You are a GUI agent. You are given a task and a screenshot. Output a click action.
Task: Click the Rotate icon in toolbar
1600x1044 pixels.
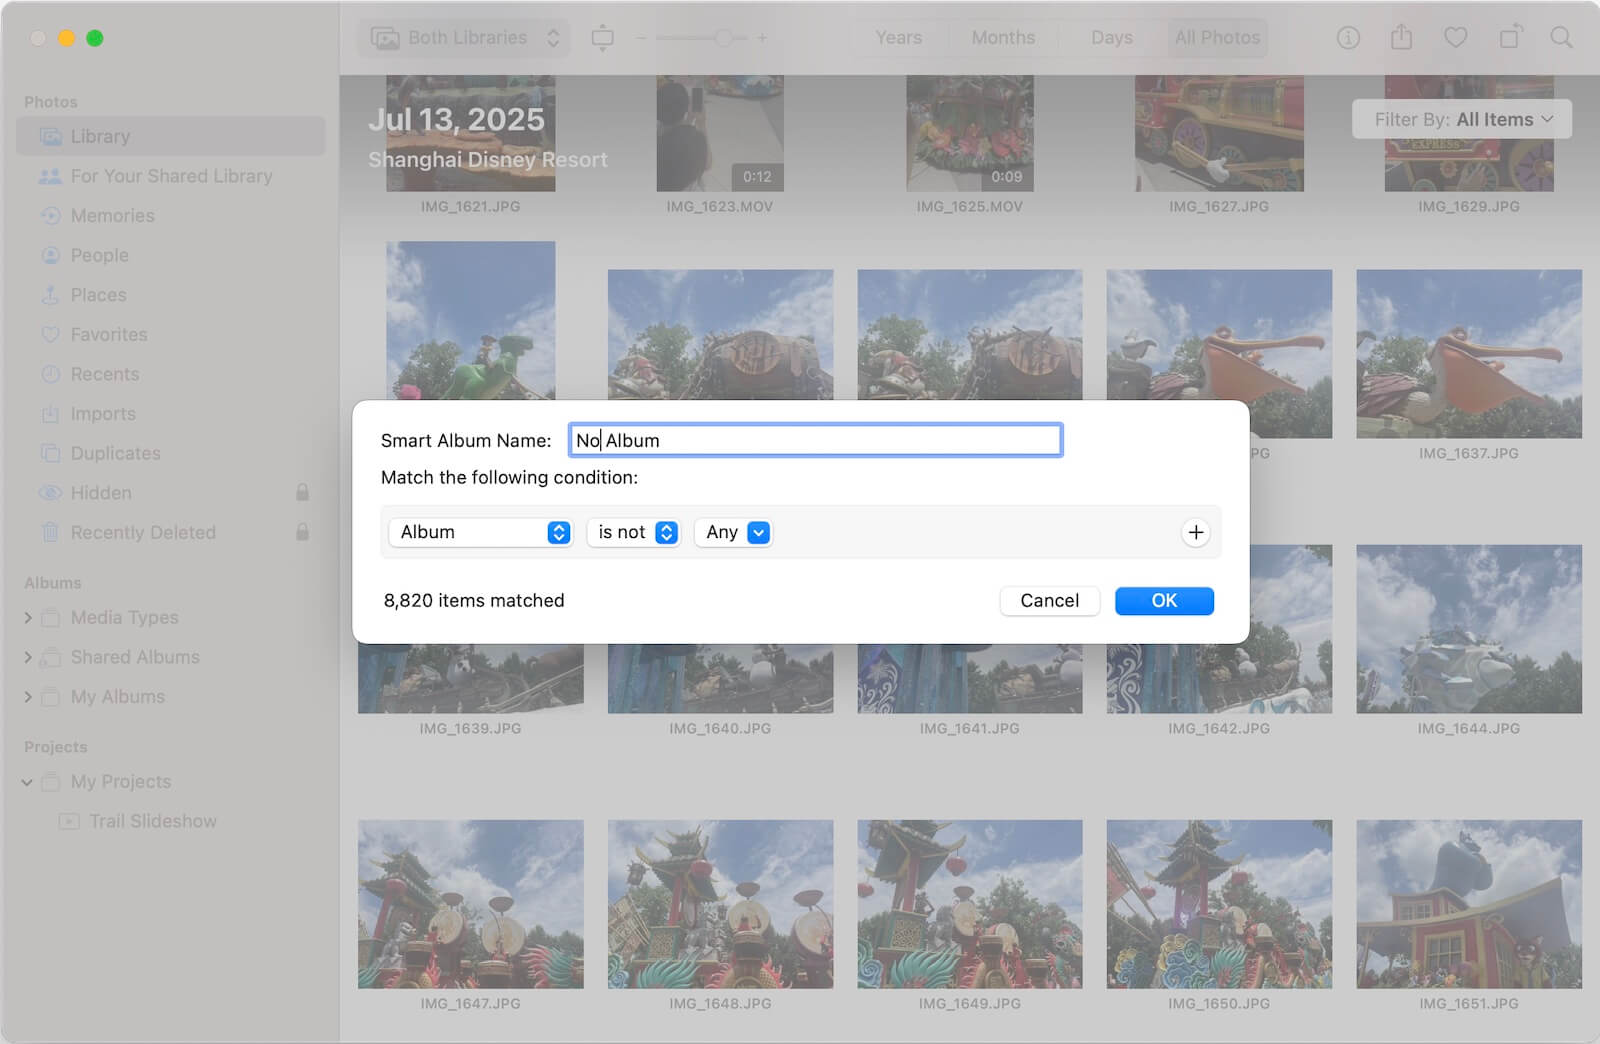coord(1510,38)
